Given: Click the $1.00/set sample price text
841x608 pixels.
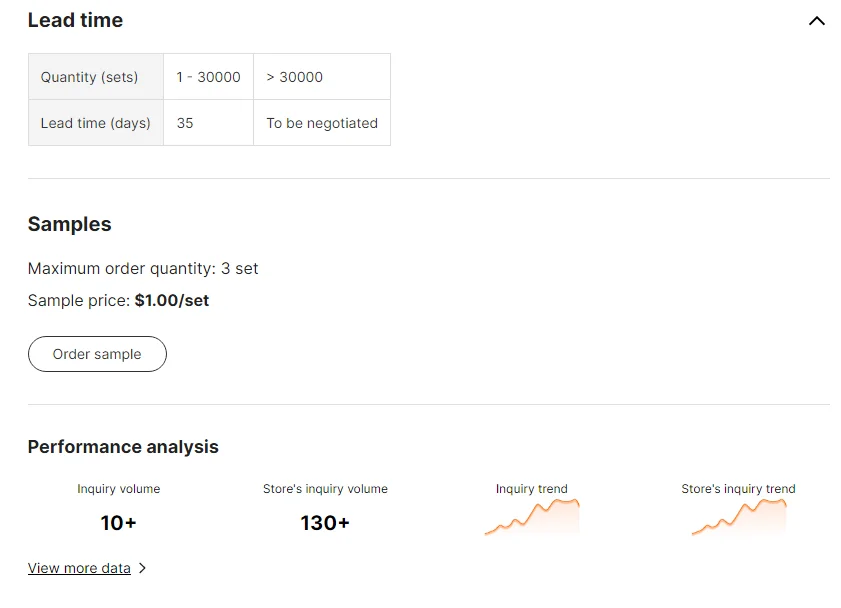Looking at the screenshot, I should coord(171,300).
